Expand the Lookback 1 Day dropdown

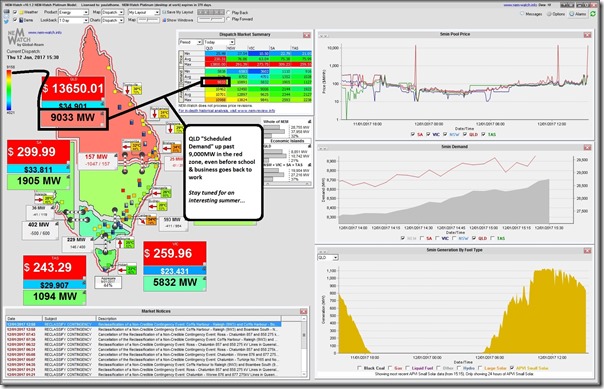point(73,20)
